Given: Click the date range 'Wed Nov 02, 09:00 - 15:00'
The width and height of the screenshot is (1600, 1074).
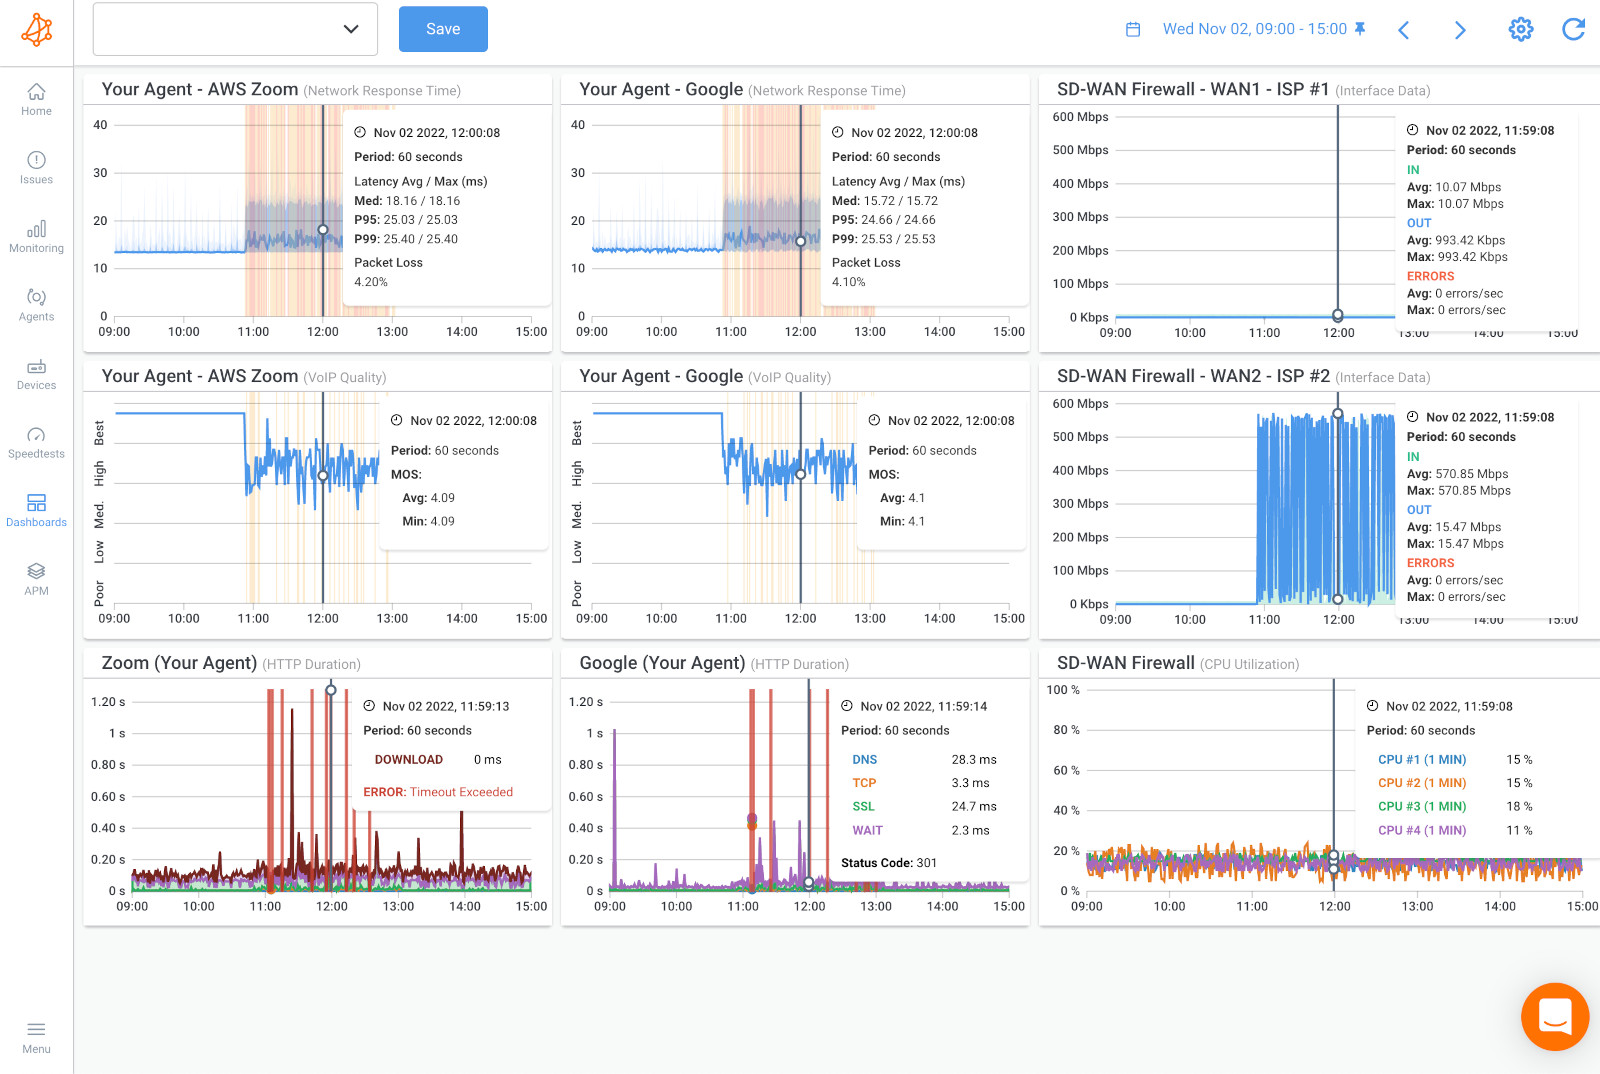Looking at the screenshot, I should tap(1253, 29).
